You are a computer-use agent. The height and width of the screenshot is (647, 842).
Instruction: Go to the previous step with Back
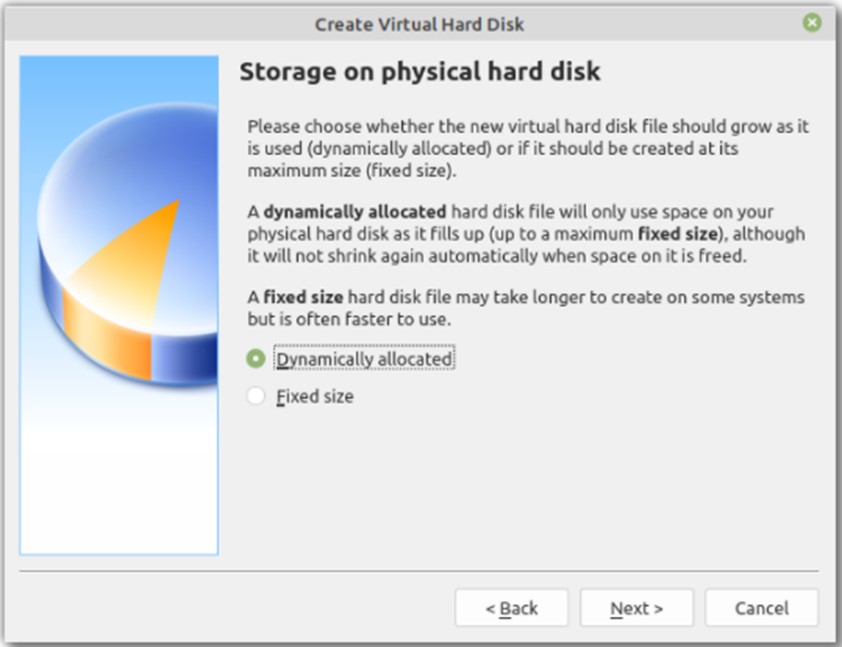[511, 608]
